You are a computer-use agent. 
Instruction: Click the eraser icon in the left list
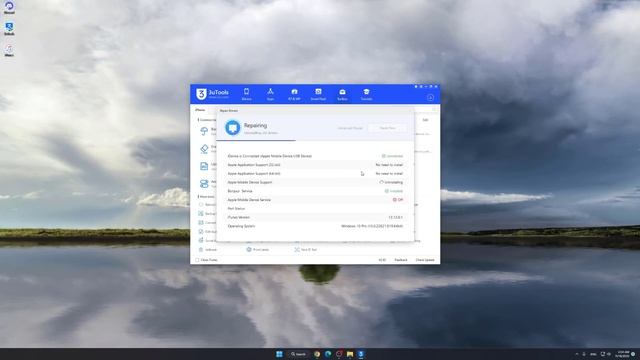[x=204, y=149]
